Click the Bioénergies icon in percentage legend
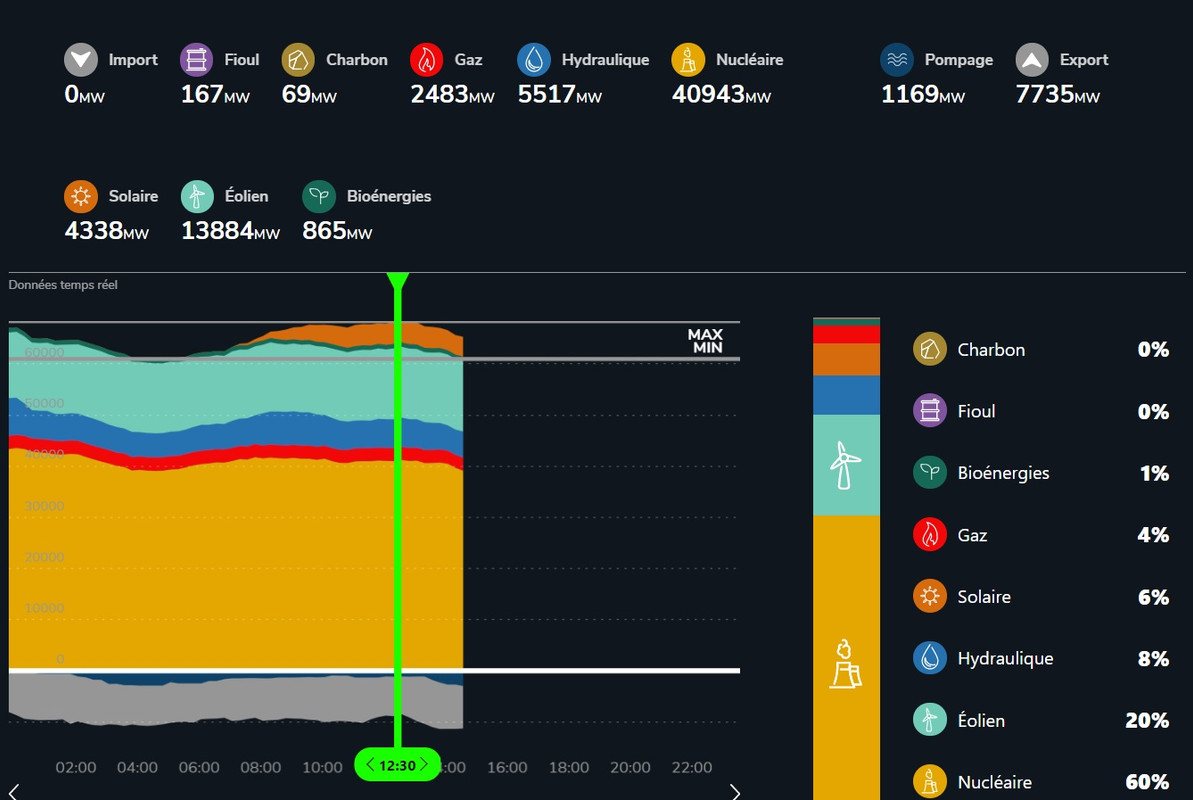Screen dimensions: 1193x800 (x=930, y=473)
